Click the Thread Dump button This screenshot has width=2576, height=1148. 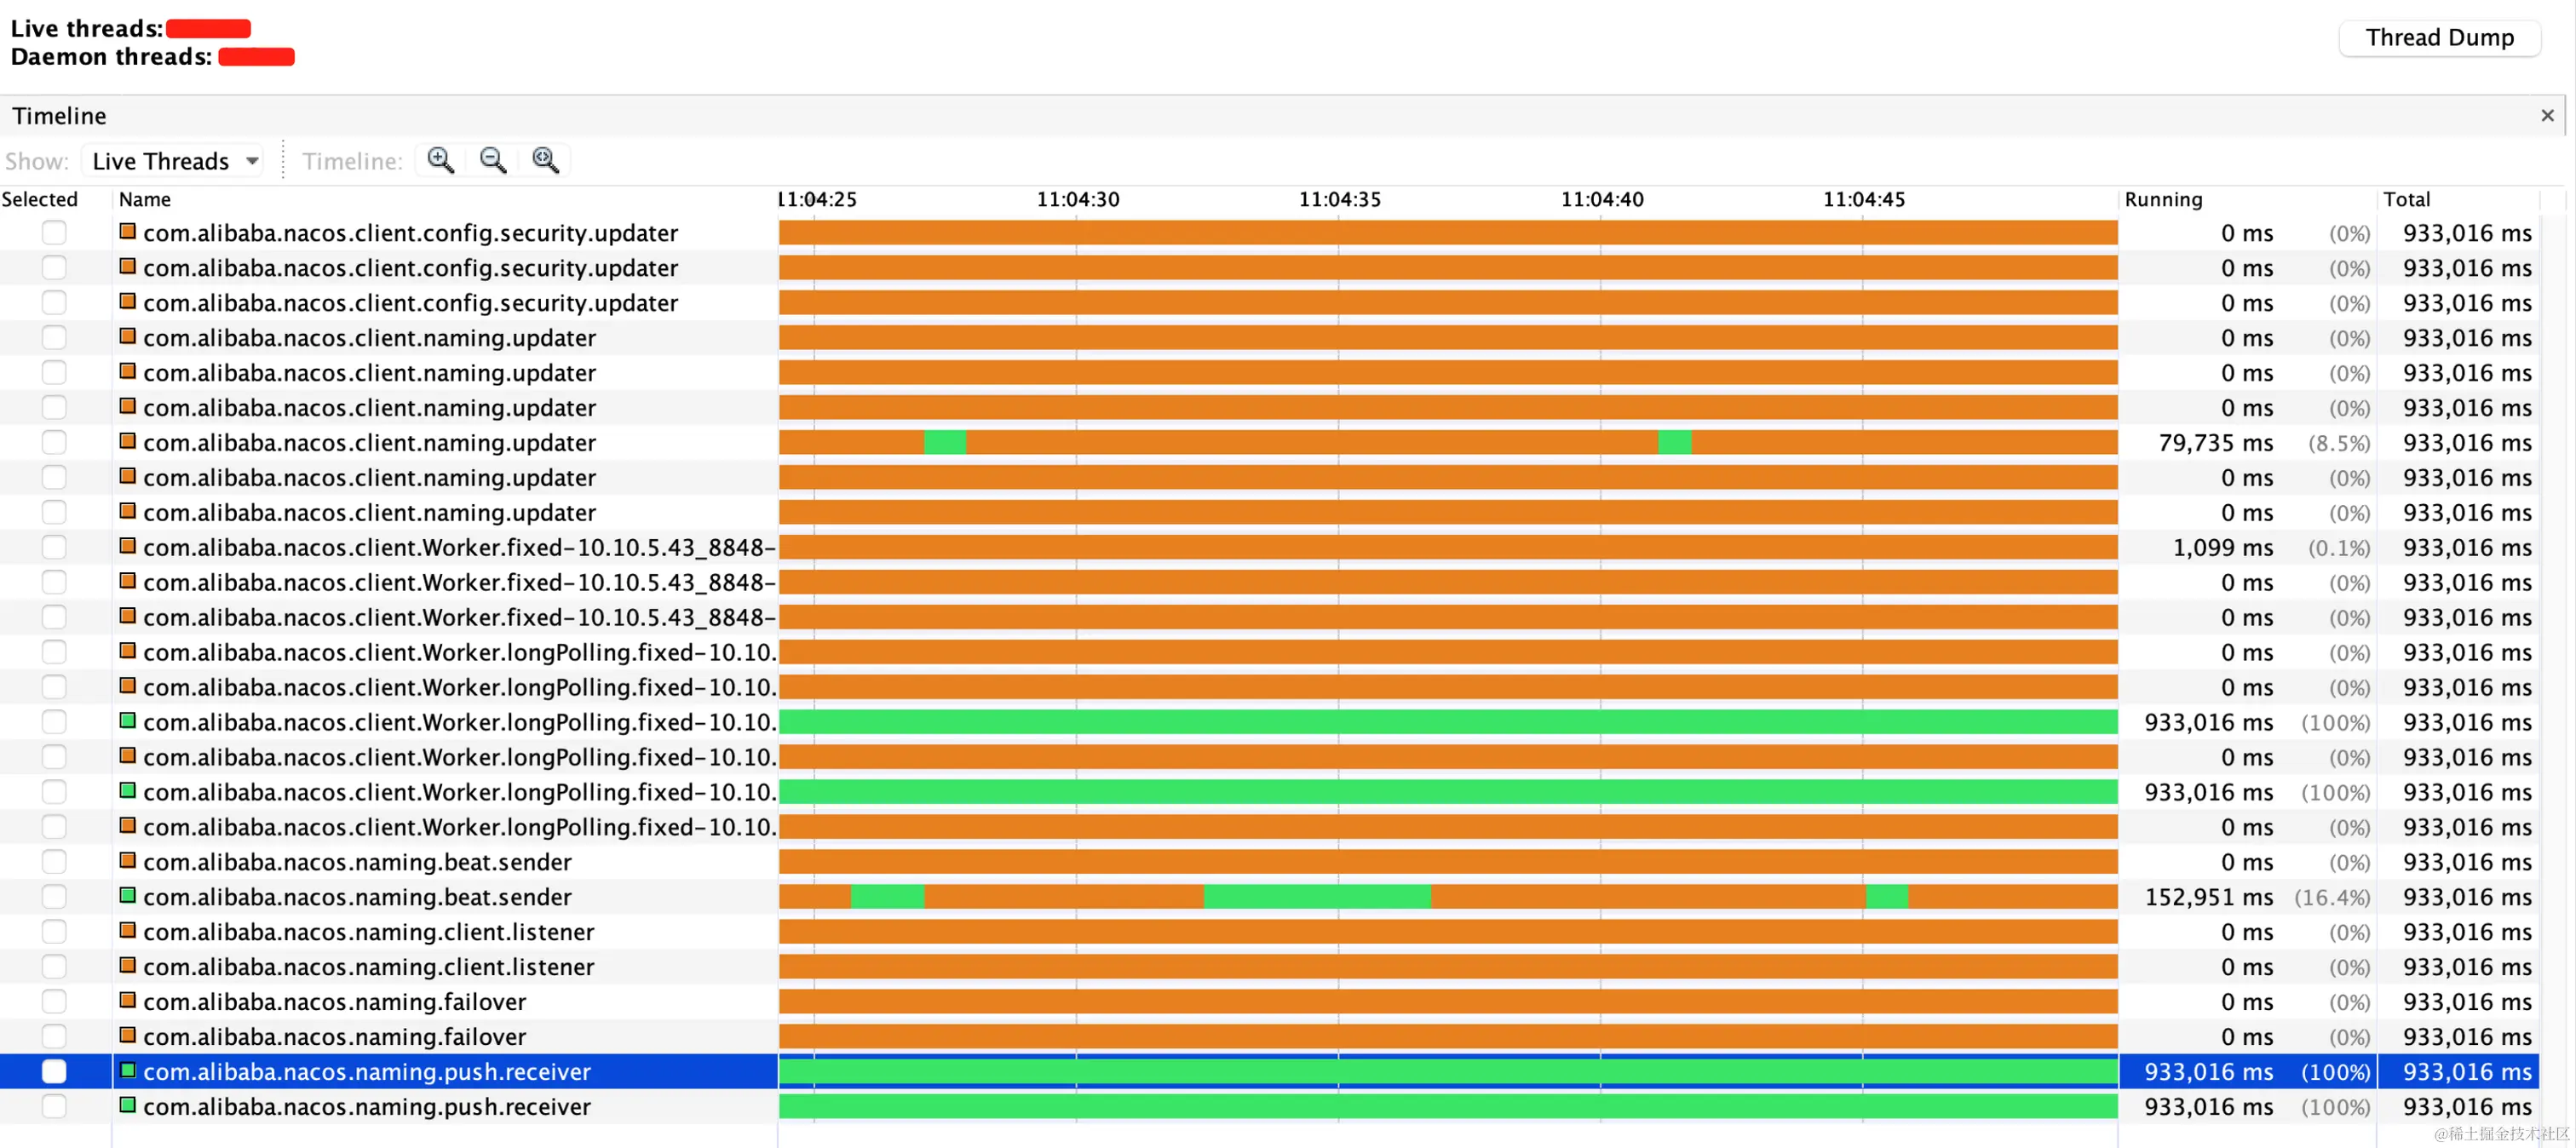(x=2439, y=38)
